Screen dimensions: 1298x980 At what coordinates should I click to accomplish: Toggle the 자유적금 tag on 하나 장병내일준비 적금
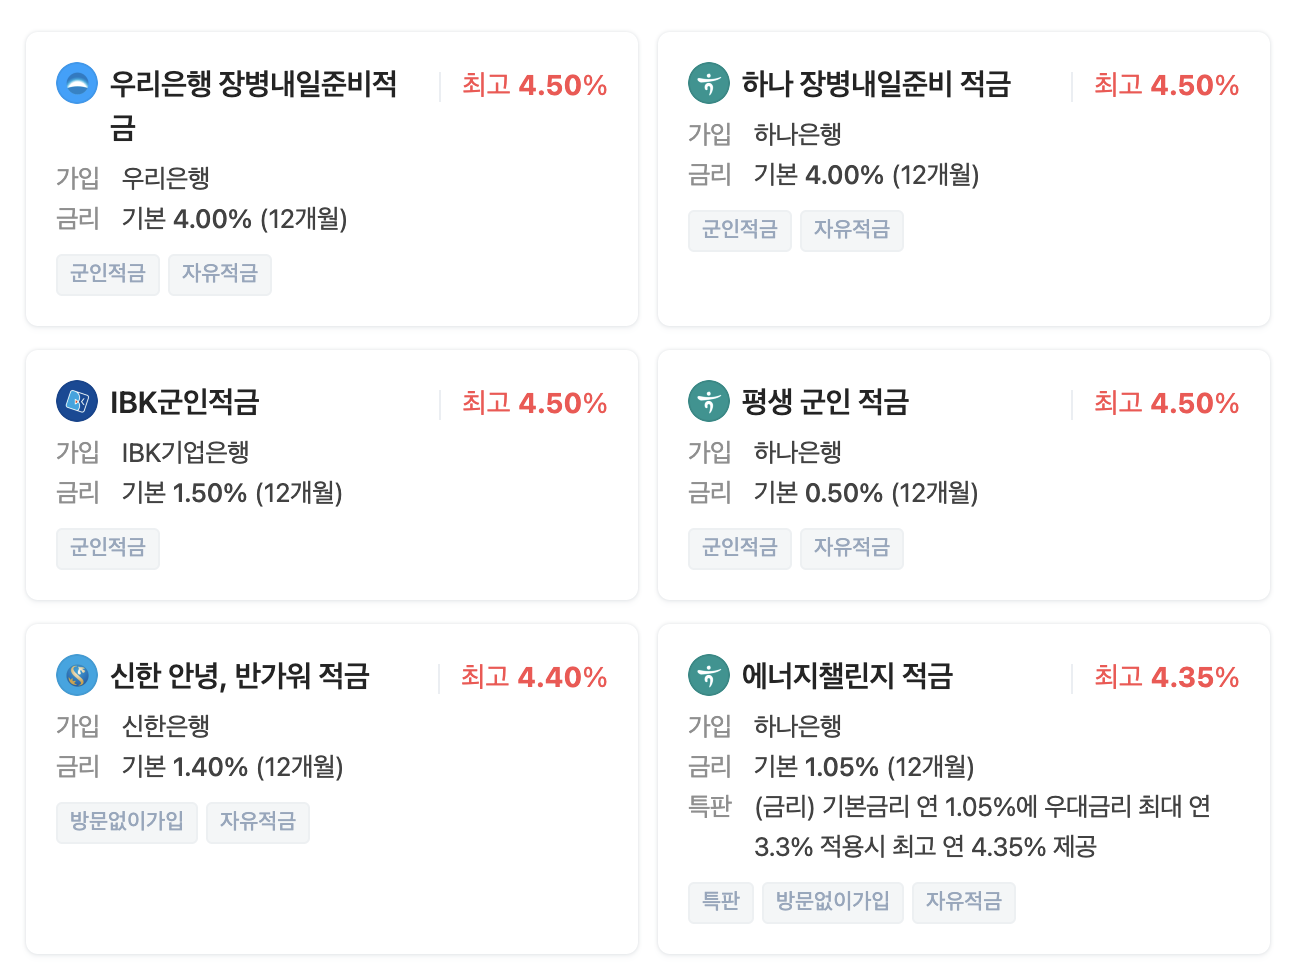tap(851, 230)
